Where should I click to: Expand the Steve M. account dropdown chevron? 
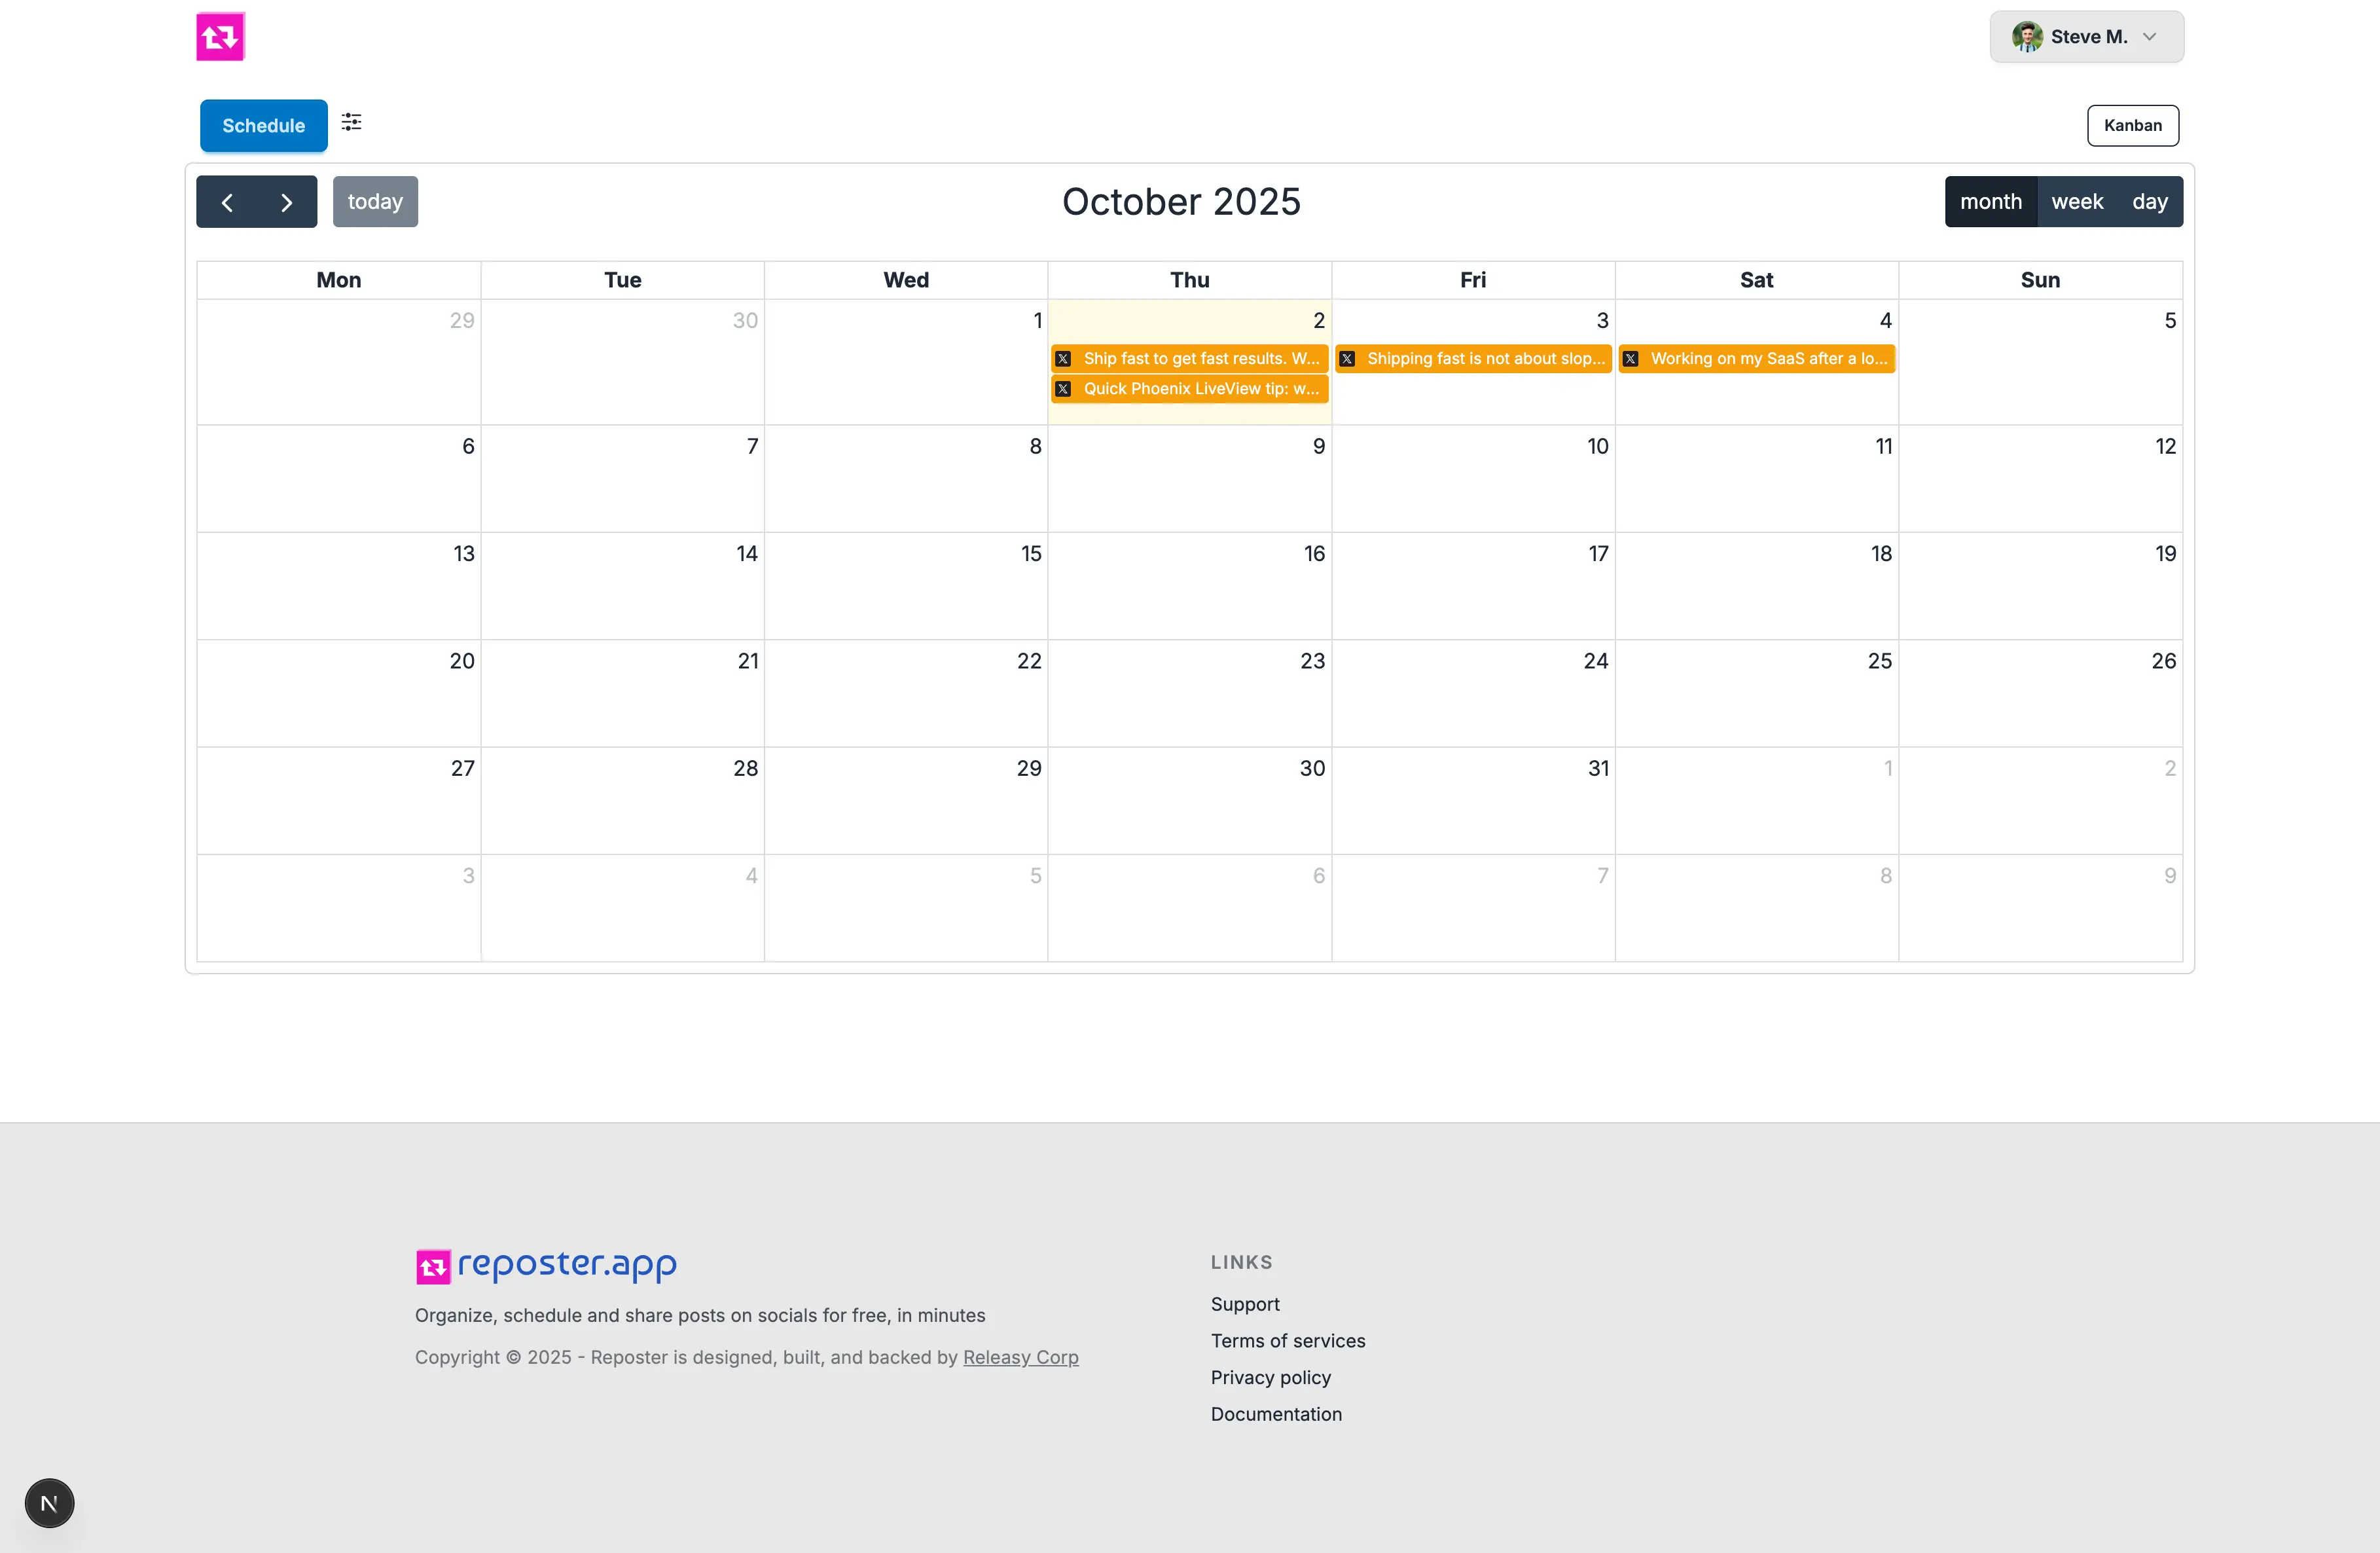coord(2149,37)
